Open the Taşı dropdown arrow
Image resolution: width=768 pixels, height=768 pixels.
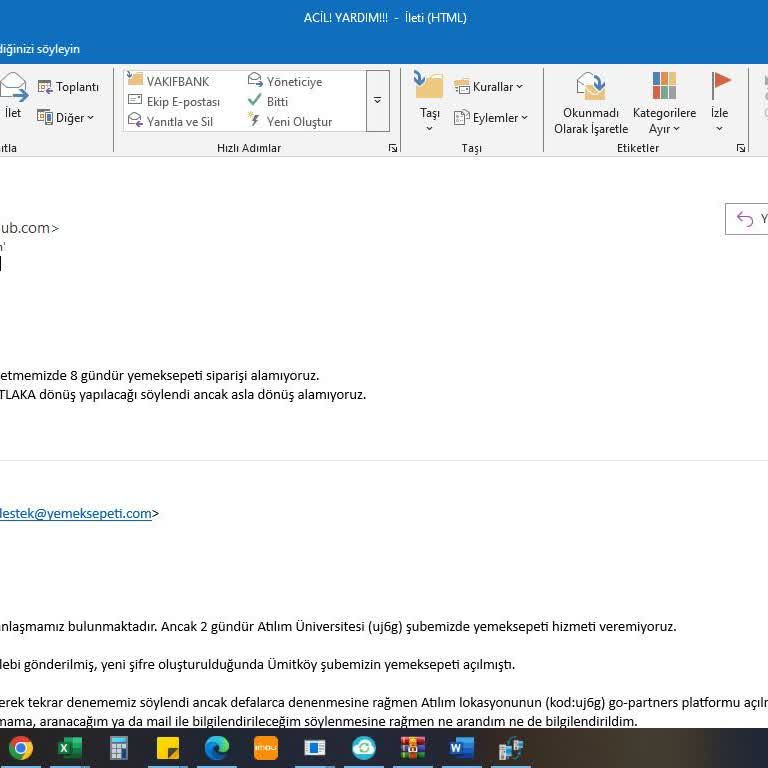pyautogui.click(x=429, y=128)
